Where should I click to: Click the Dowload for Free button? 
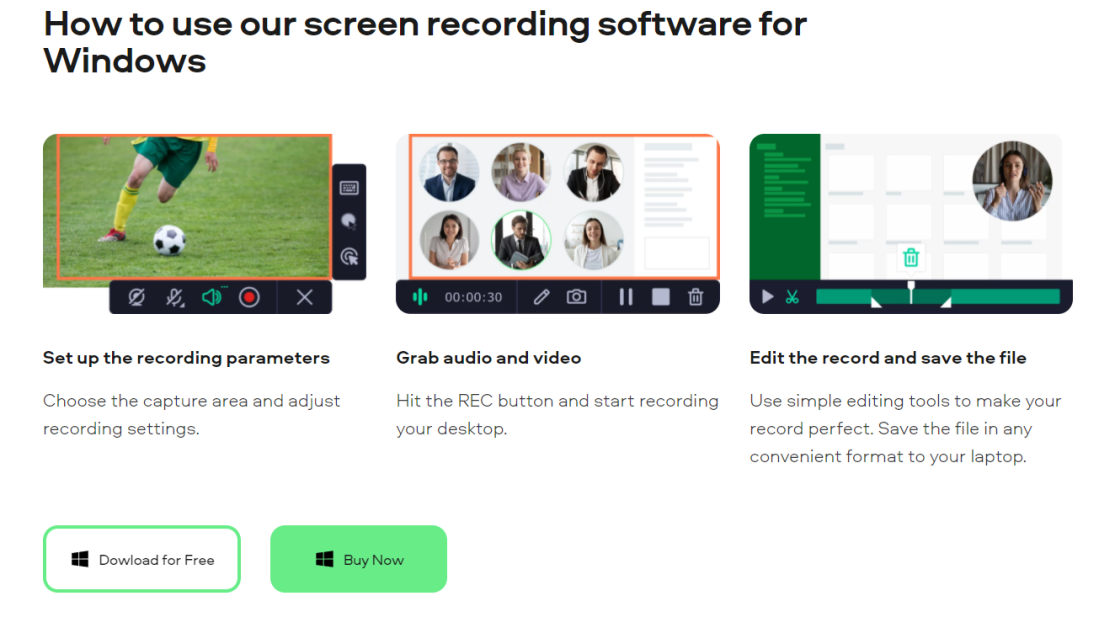(x=142, y=559)
